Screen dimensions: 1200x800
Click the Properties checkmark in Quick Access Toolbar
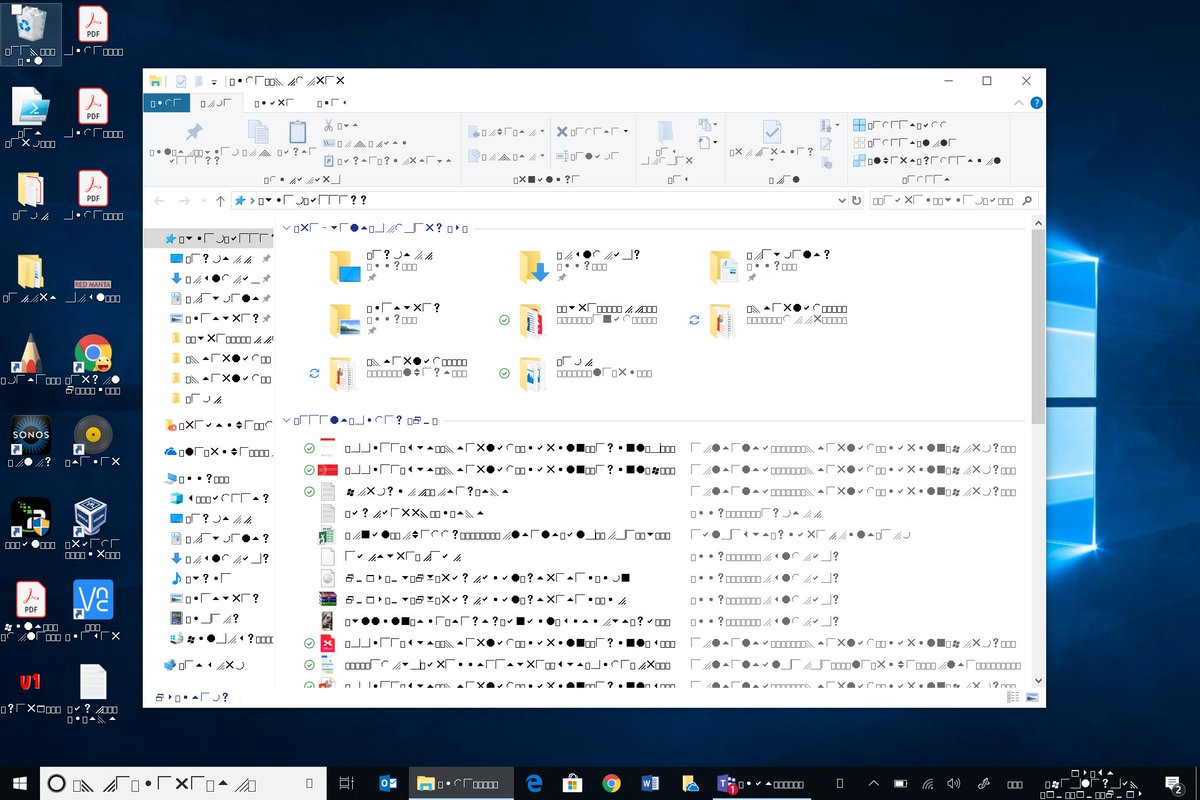181,81
